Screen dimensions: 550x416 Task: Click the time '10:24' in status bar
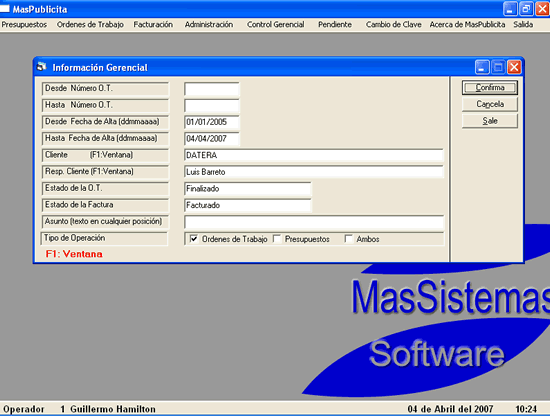pos(526,409)
